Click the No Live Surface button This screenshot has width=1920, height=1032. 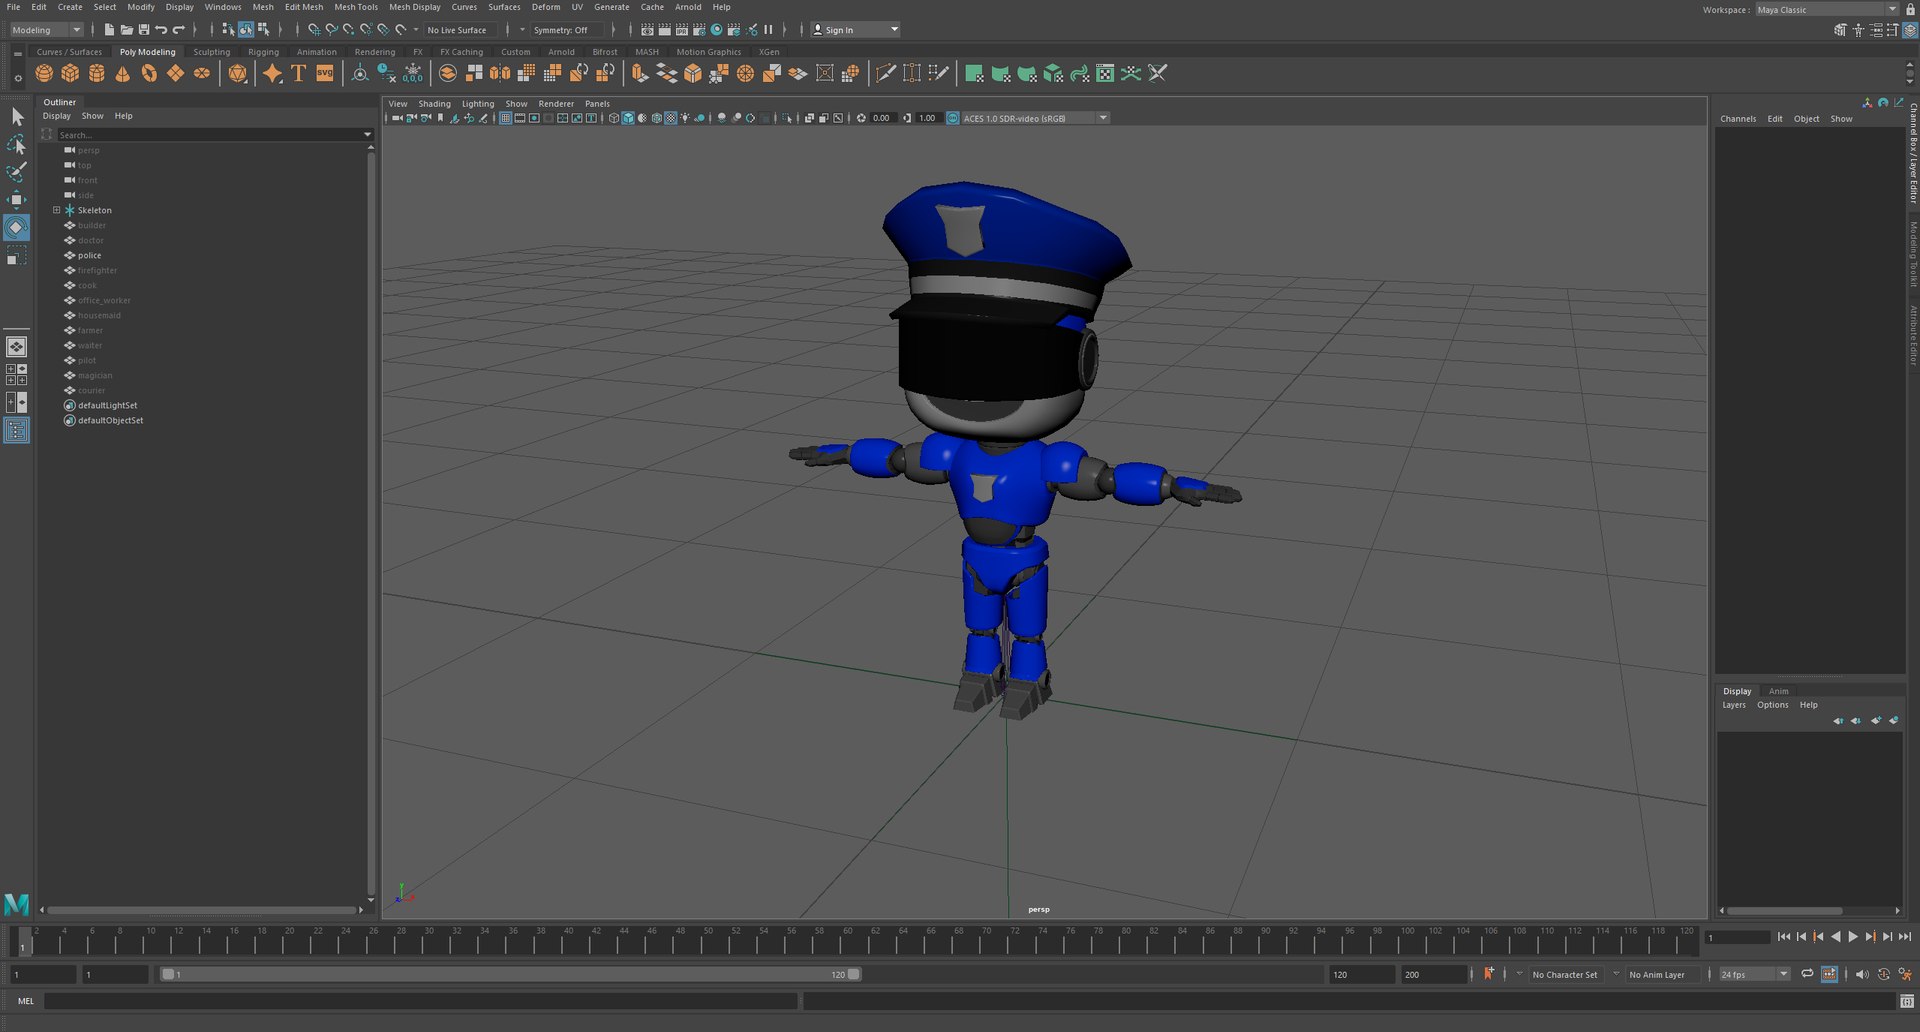(457, 30)
